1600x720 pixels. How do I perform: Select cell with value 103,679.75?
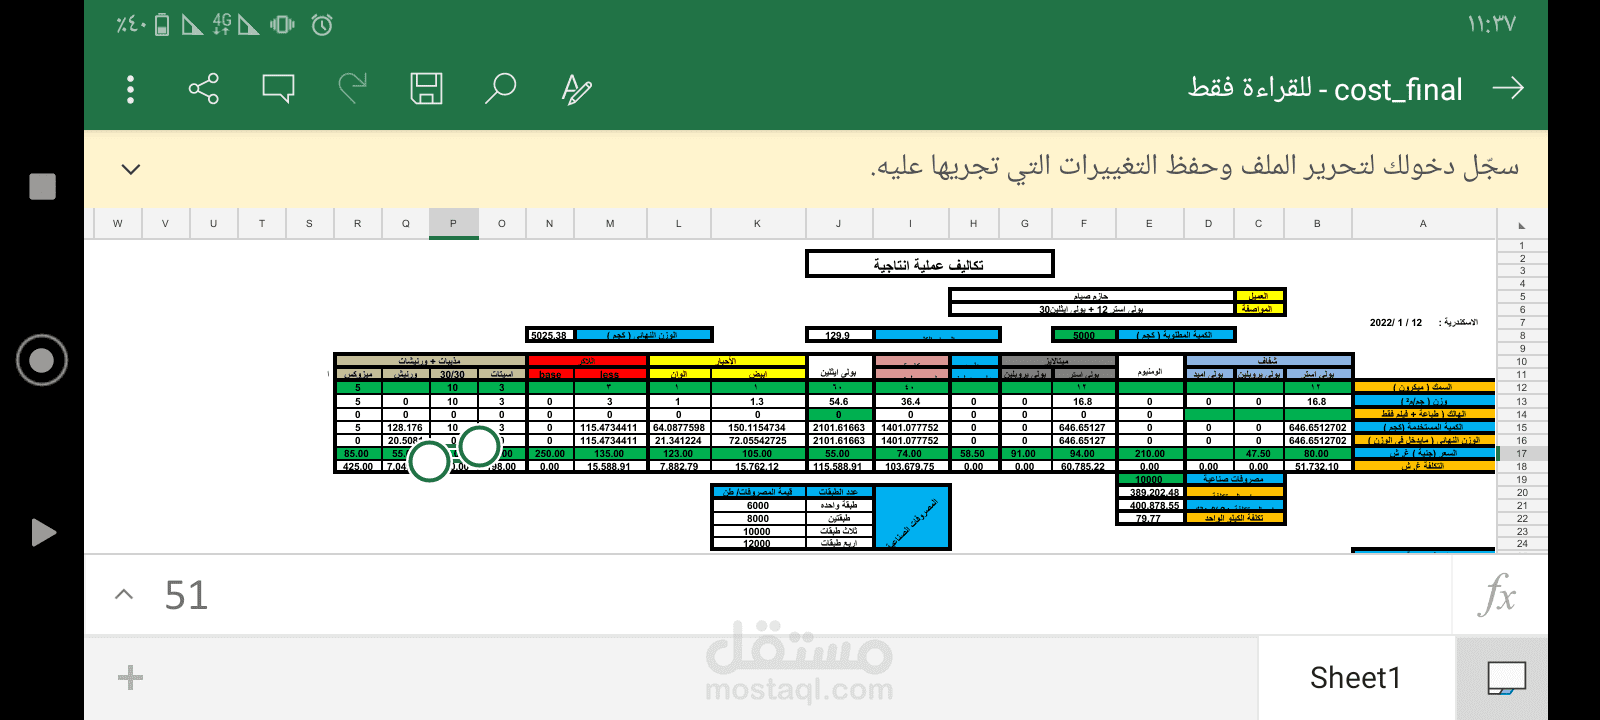point(910,466)
